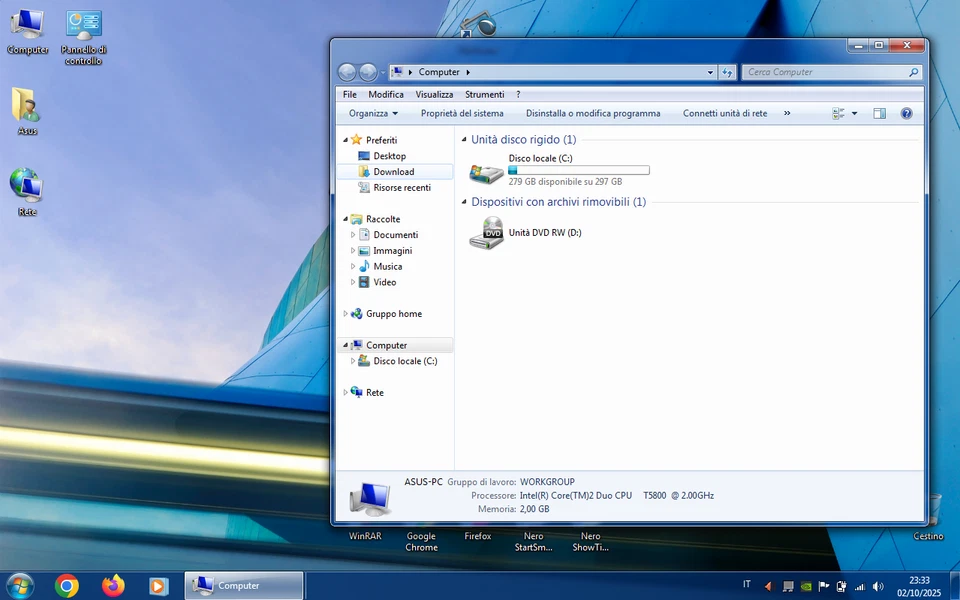The height and width of the screenshot is (600, 960).
Task: Click the Windows Start button
Action: click(x=20, y=586)
